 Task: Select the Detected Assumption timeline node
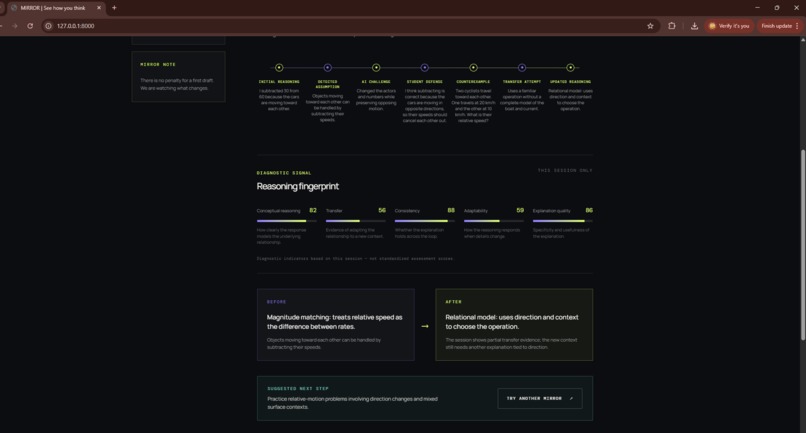[x=327, y=67]
